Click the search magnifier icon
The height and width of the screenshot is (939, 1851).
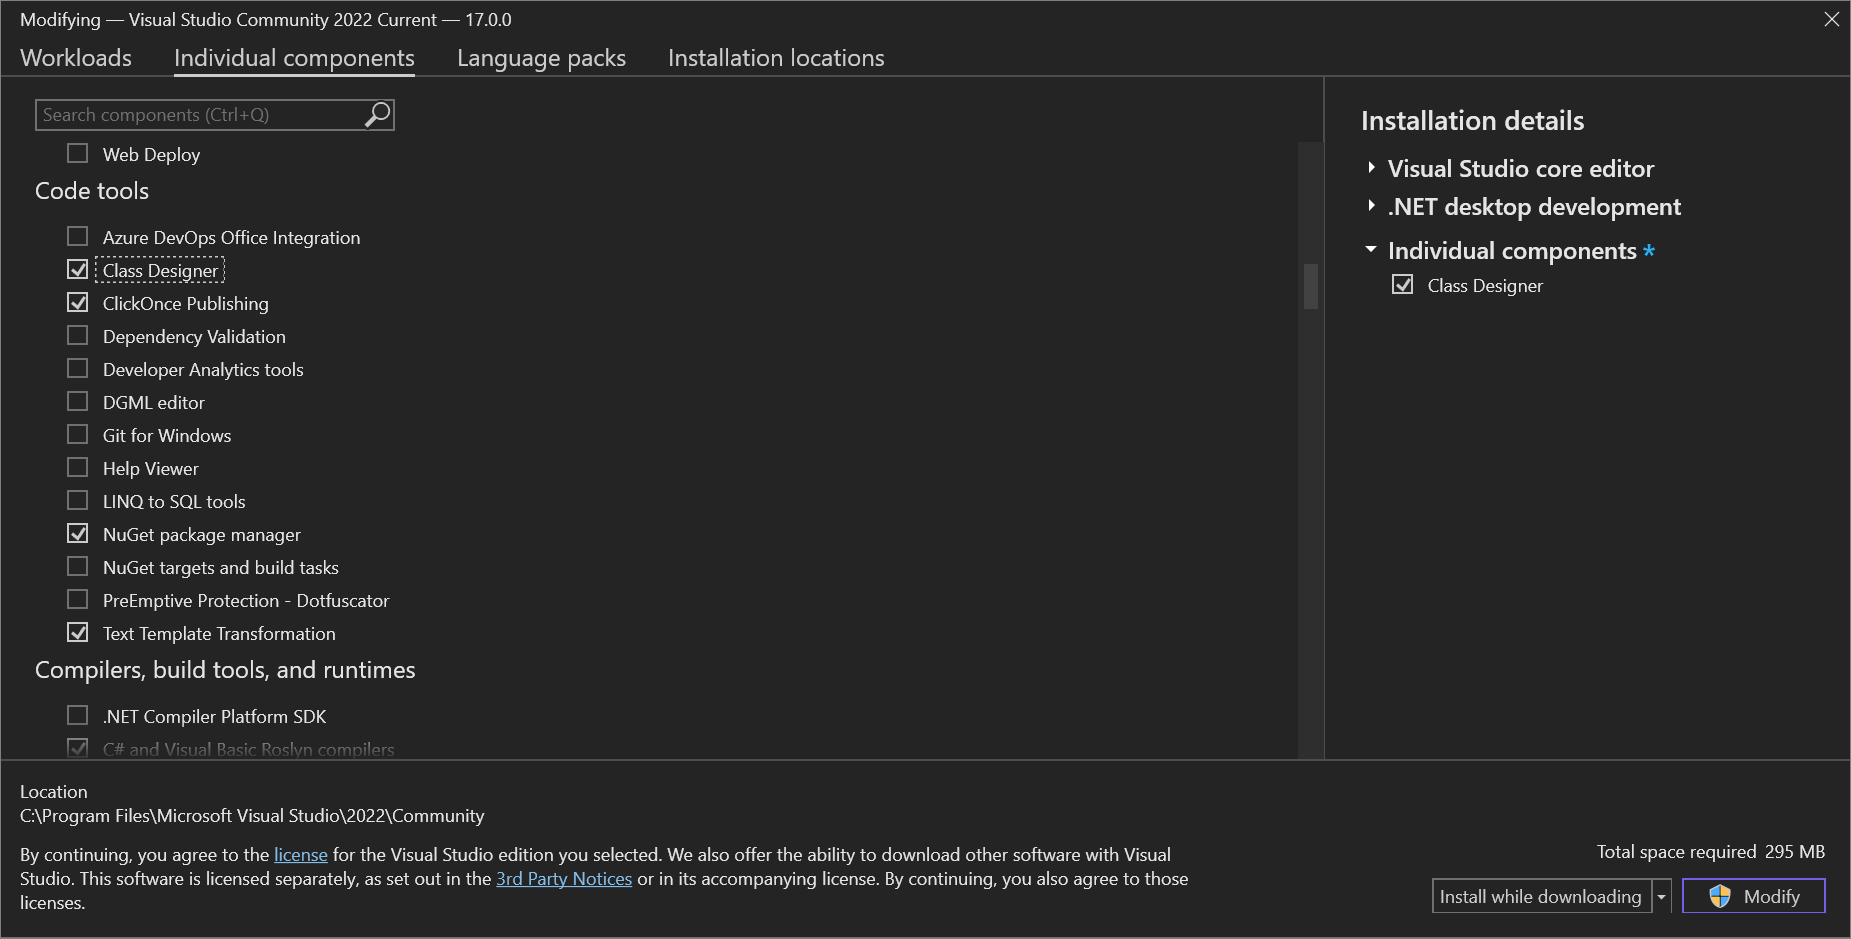[x=376, y=114]
